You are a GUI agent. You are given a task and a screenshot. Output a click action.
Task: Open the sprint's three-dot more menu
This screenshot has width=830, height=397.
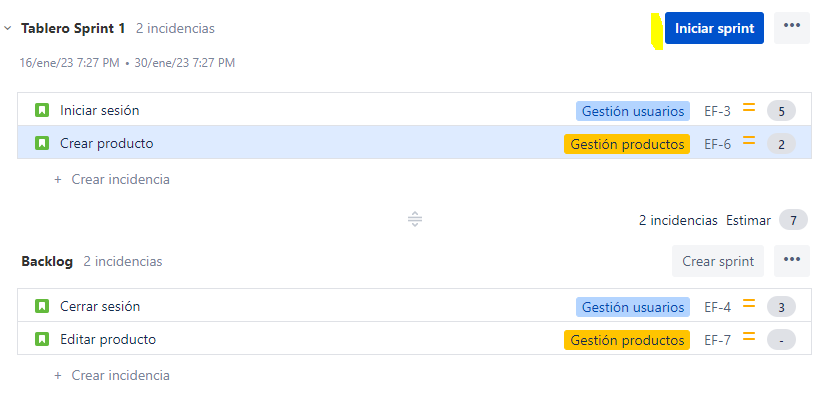(x=791, y=28)
